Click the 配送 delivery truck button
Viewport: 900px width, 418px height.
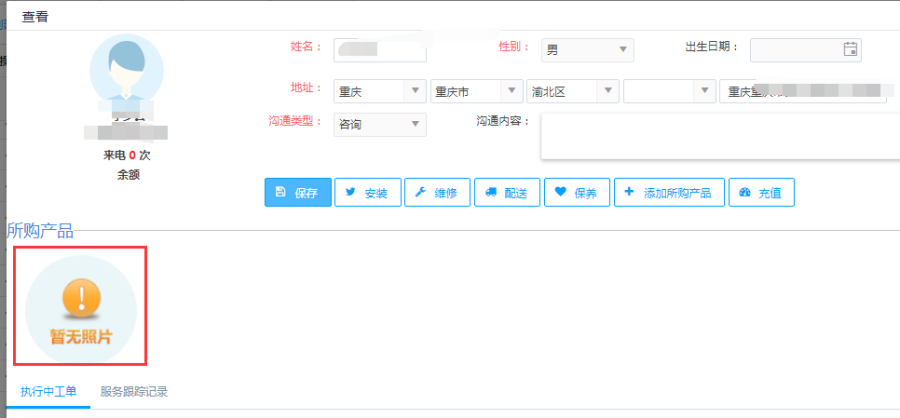pyautogui.click(x=507, y=193)
